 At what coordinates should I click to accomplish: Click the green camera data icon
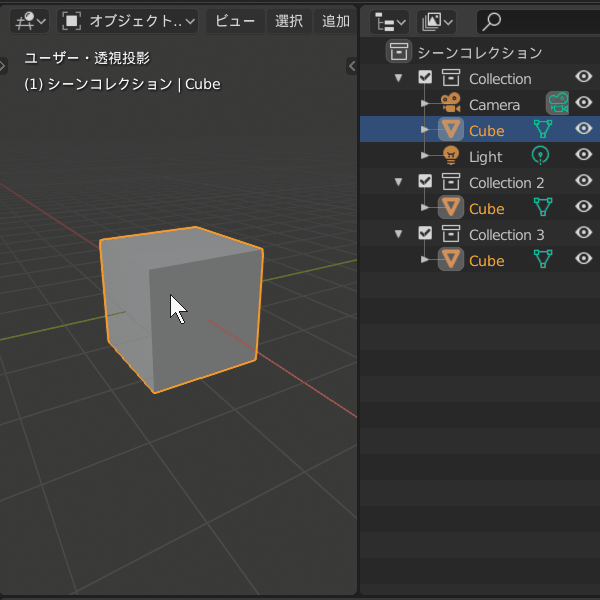point(558,103)
